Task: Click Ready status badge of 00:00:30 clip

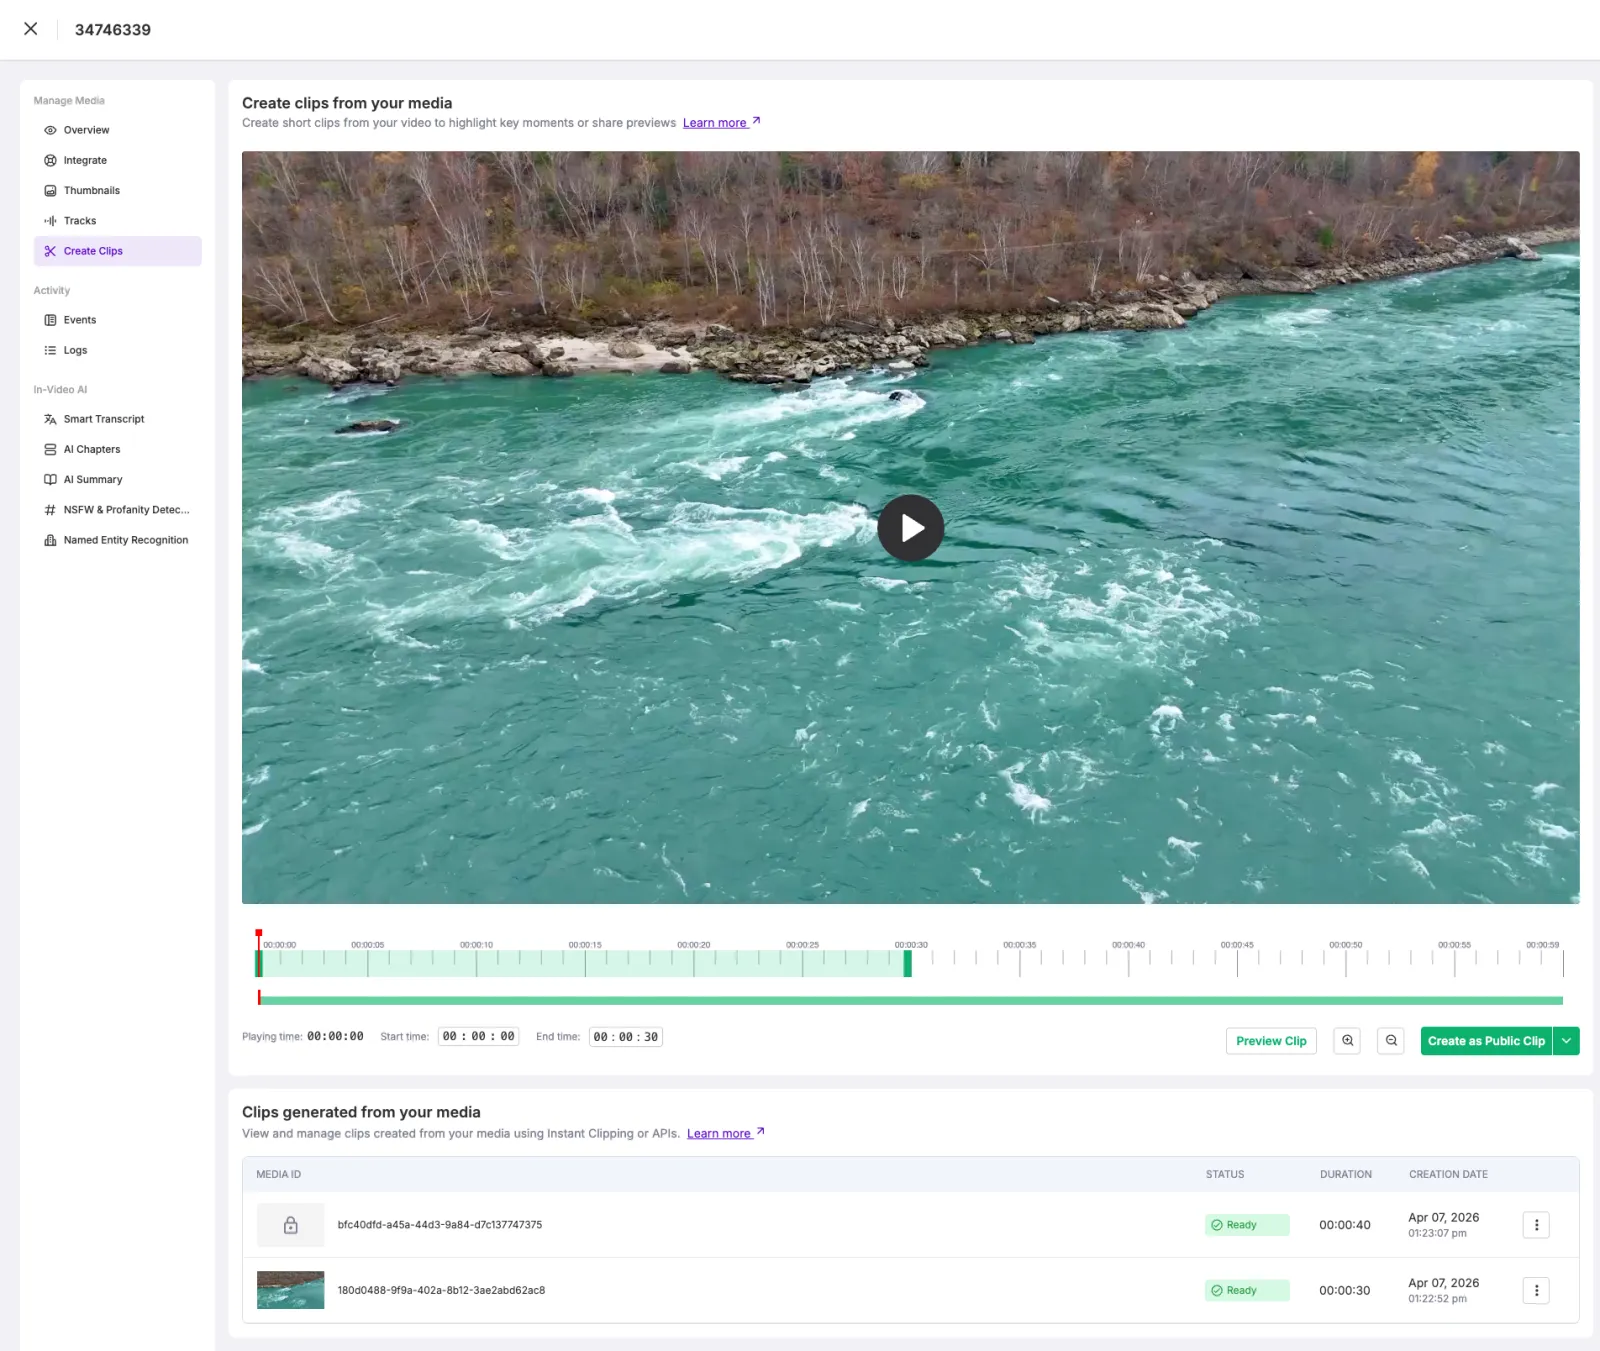Action: [x=1247, y=1291]
